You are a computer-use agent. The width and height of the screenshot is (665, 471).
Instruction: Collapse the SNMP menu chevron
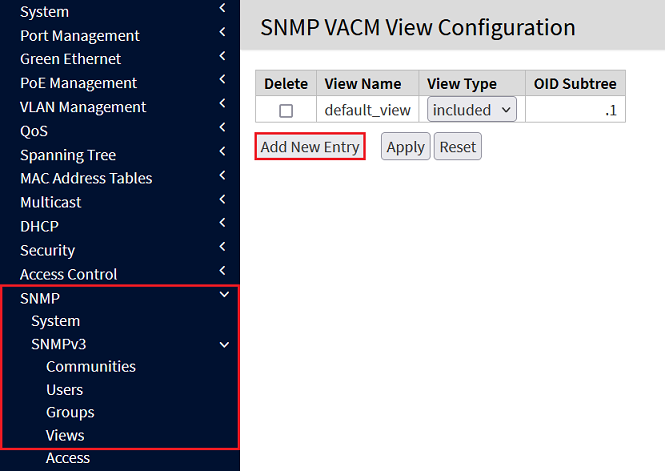coord(223,296)
